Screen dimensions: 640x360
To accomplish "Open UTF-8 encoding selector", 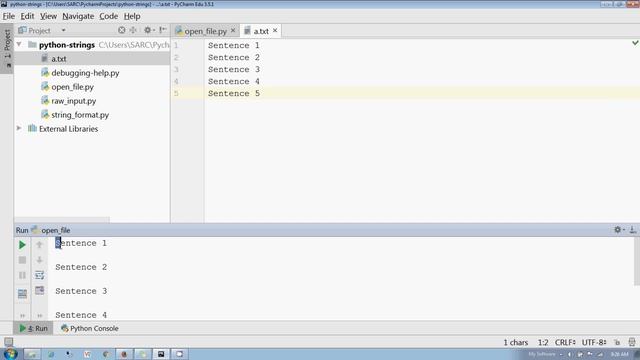I will coord(594,342).
